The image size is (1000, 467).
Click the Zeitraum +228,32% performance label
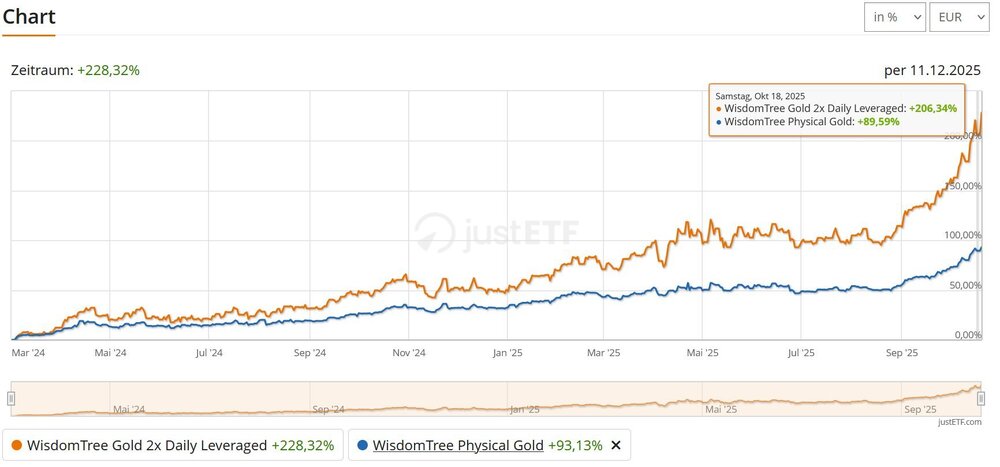pyautogui.click(x=75, y=71)
